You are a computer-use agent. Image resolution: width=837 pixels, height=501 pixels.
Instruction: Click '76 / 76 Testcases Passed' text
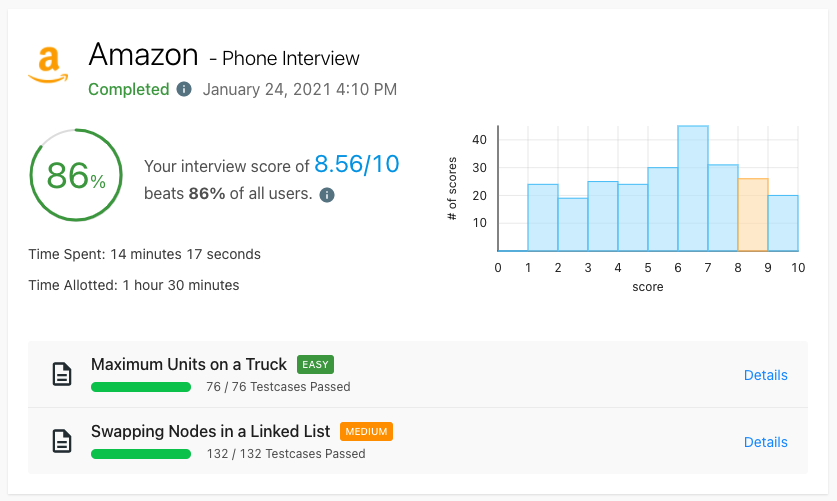pos(278,387)
